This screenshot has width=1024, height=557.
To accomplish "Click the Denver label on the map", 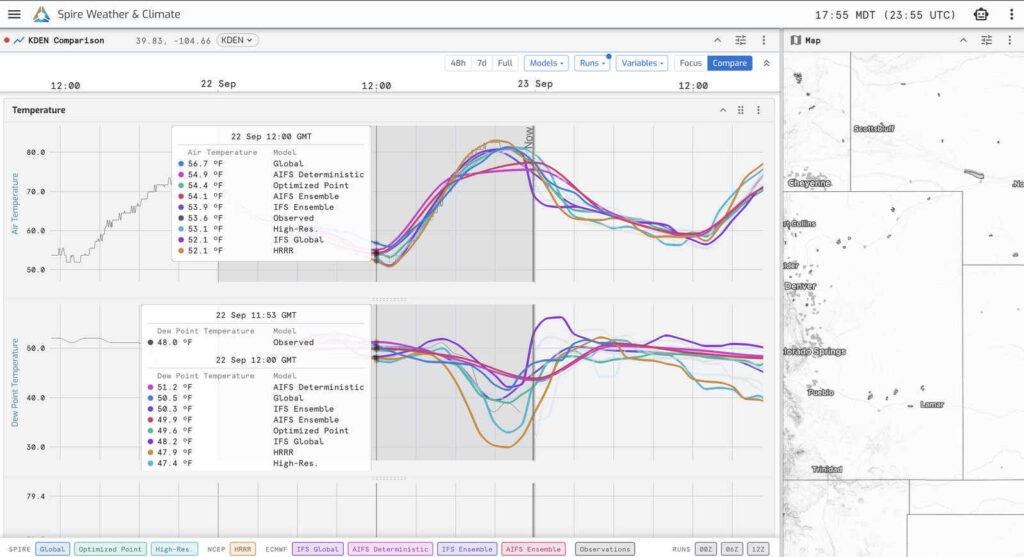I will click(800, 286).
